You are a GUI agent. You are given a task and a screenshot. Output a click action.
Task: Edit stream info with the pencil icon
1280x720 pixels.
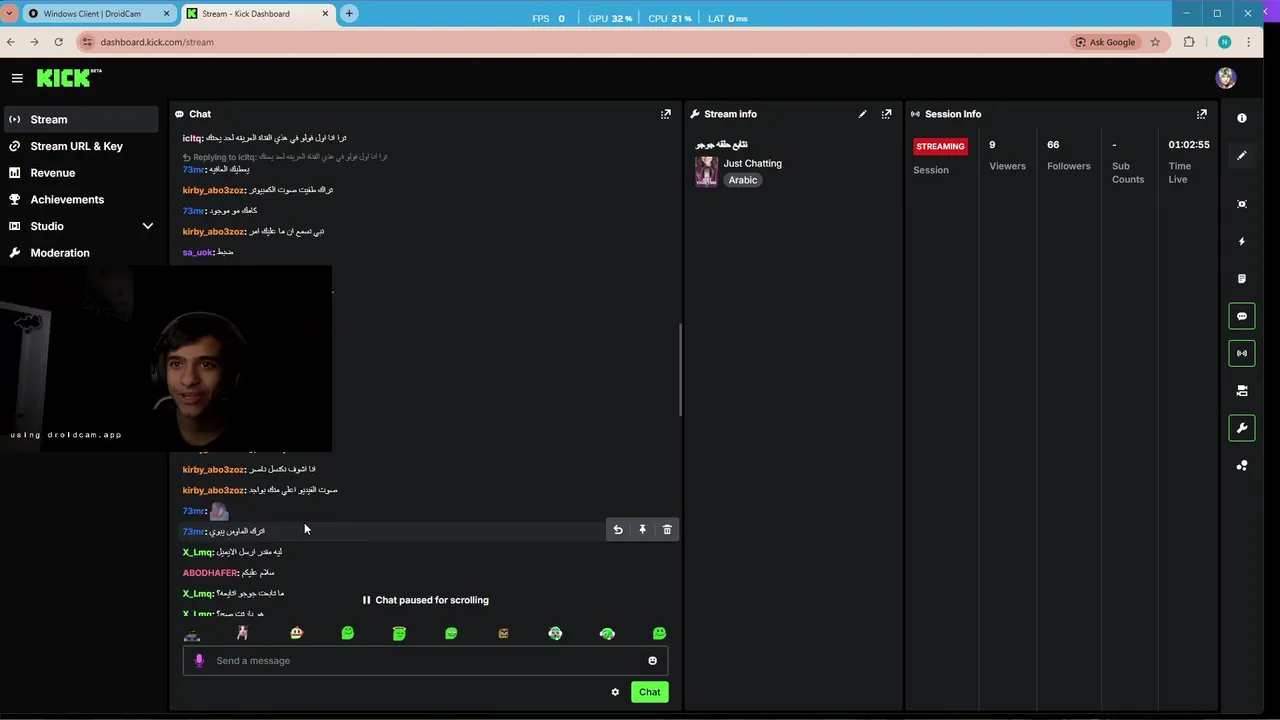[x=862, y=114]
